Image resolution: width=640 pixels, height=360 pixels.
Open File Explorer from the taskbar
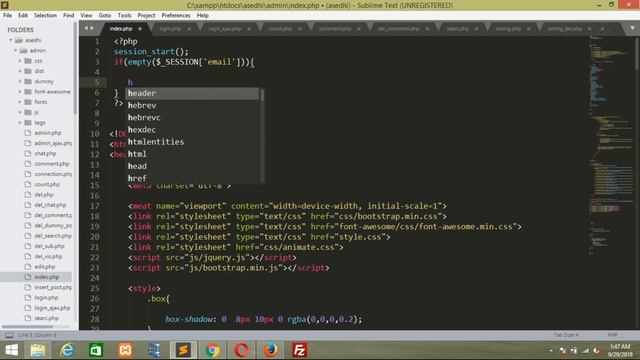[38, 350]
